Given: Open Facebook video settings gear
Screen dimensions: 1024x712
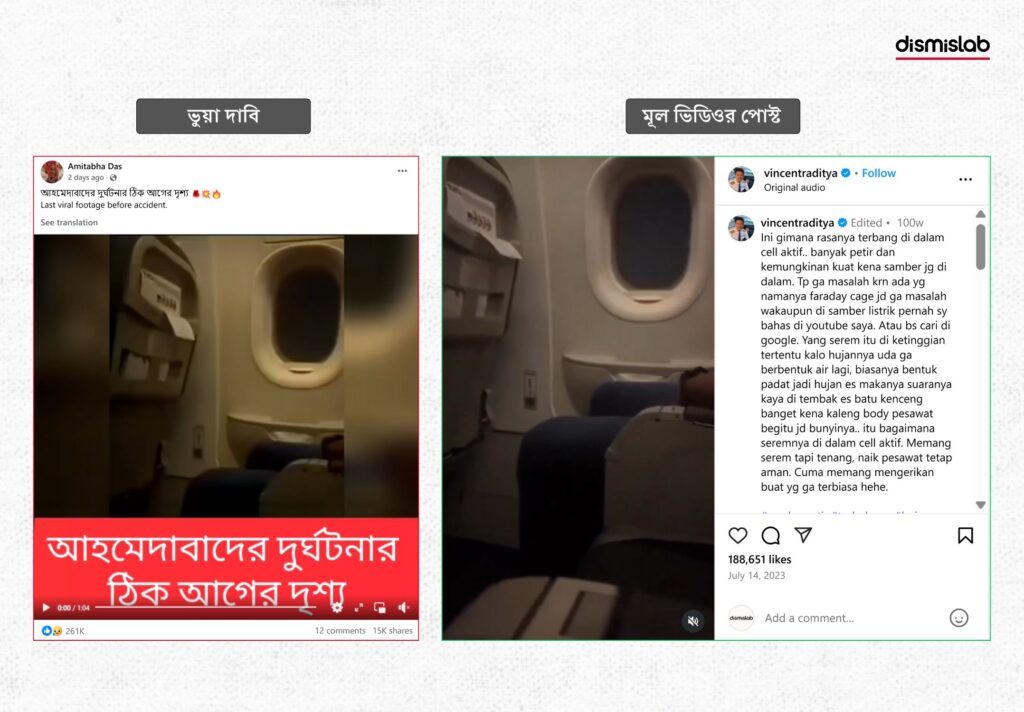Looking at the screenshot, I should 337,607.
